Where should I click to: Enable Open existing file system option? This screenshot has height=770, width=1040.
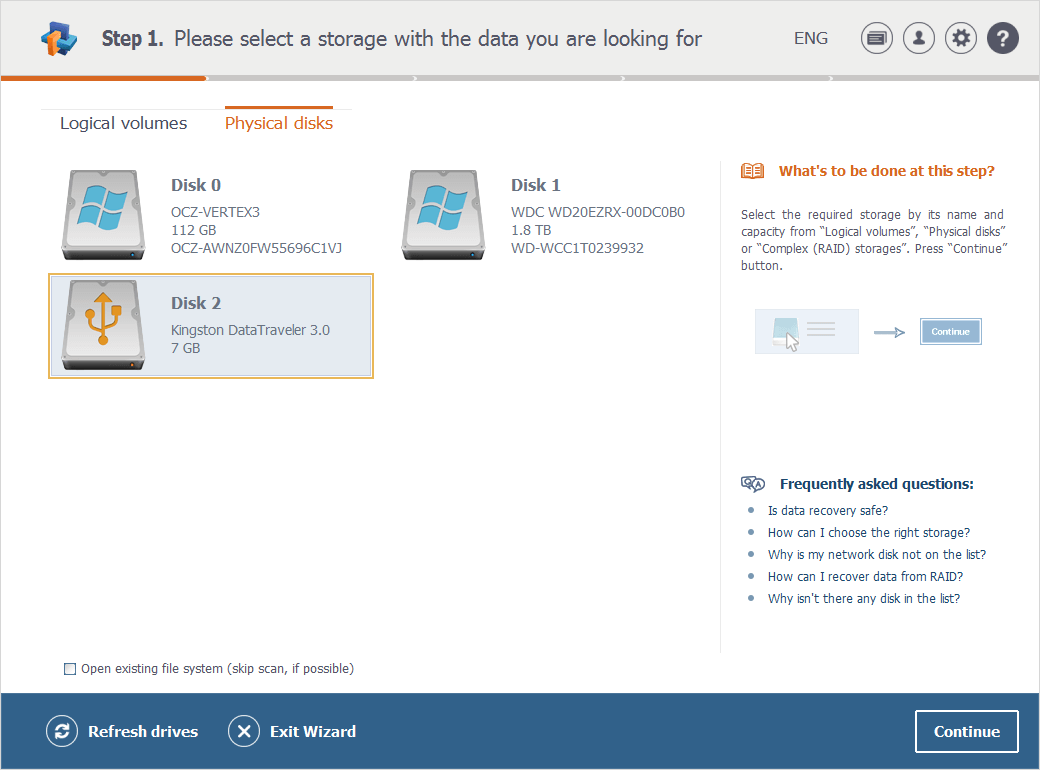[70, 668]
